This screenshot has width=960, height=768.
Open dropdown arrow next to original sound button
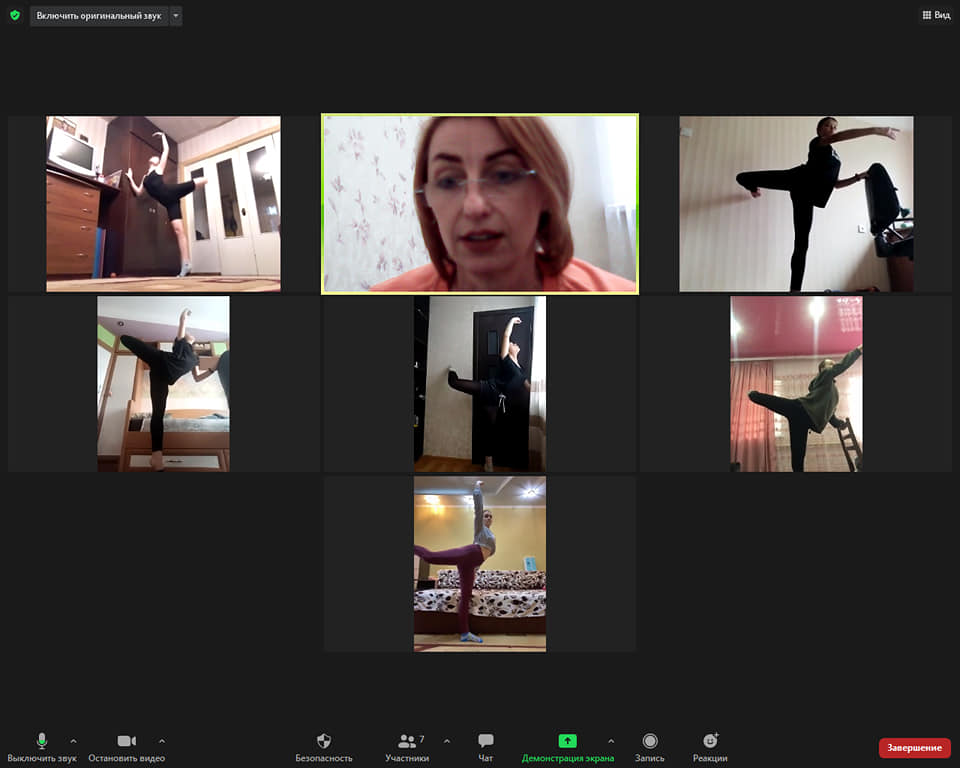(176, 16)
